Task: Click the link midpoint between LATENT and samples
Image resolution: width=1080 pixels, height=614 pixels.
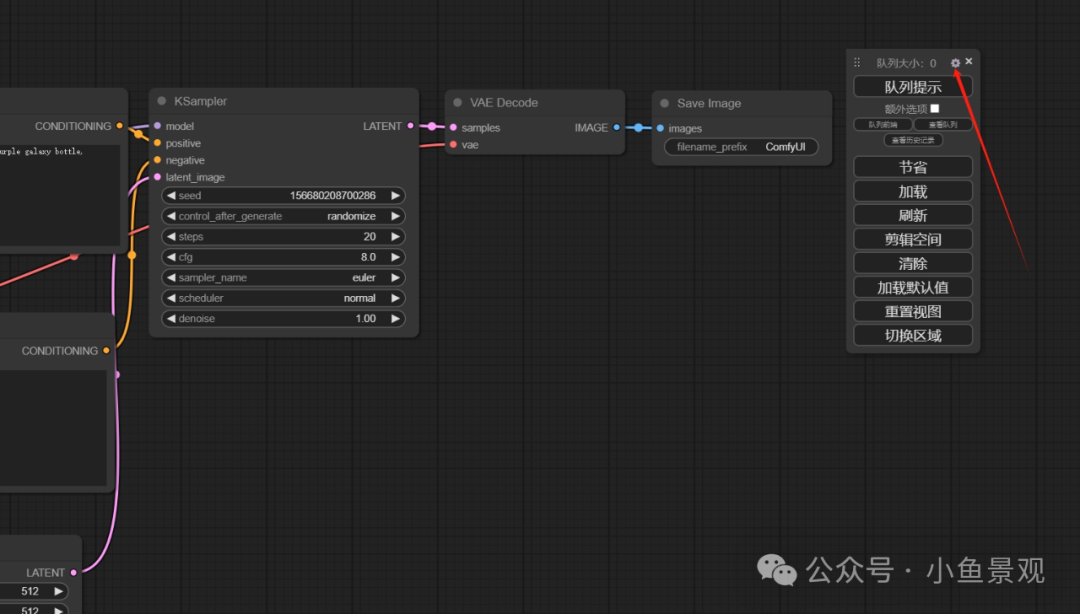Action: [431, 126]
